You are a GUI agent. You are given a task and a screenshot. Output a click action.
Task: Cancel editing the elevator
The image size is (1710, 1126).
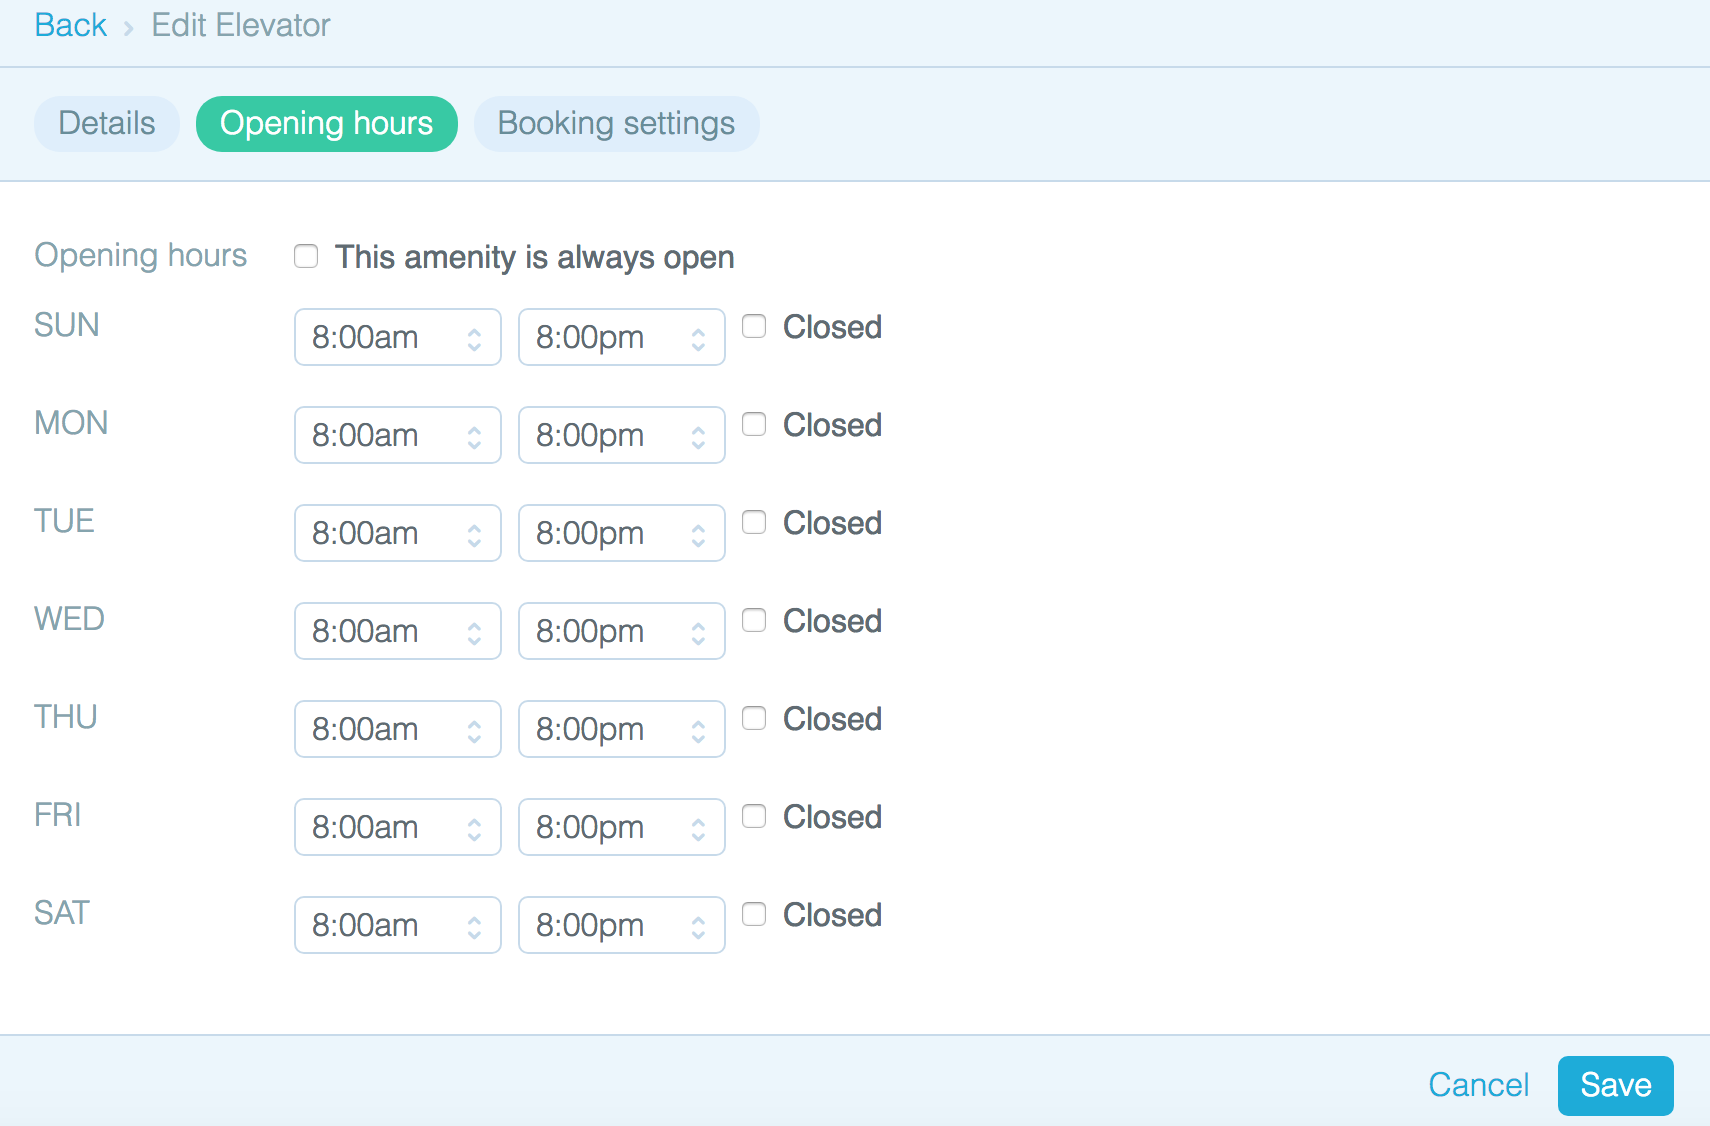click(x=1478, y=1085)
